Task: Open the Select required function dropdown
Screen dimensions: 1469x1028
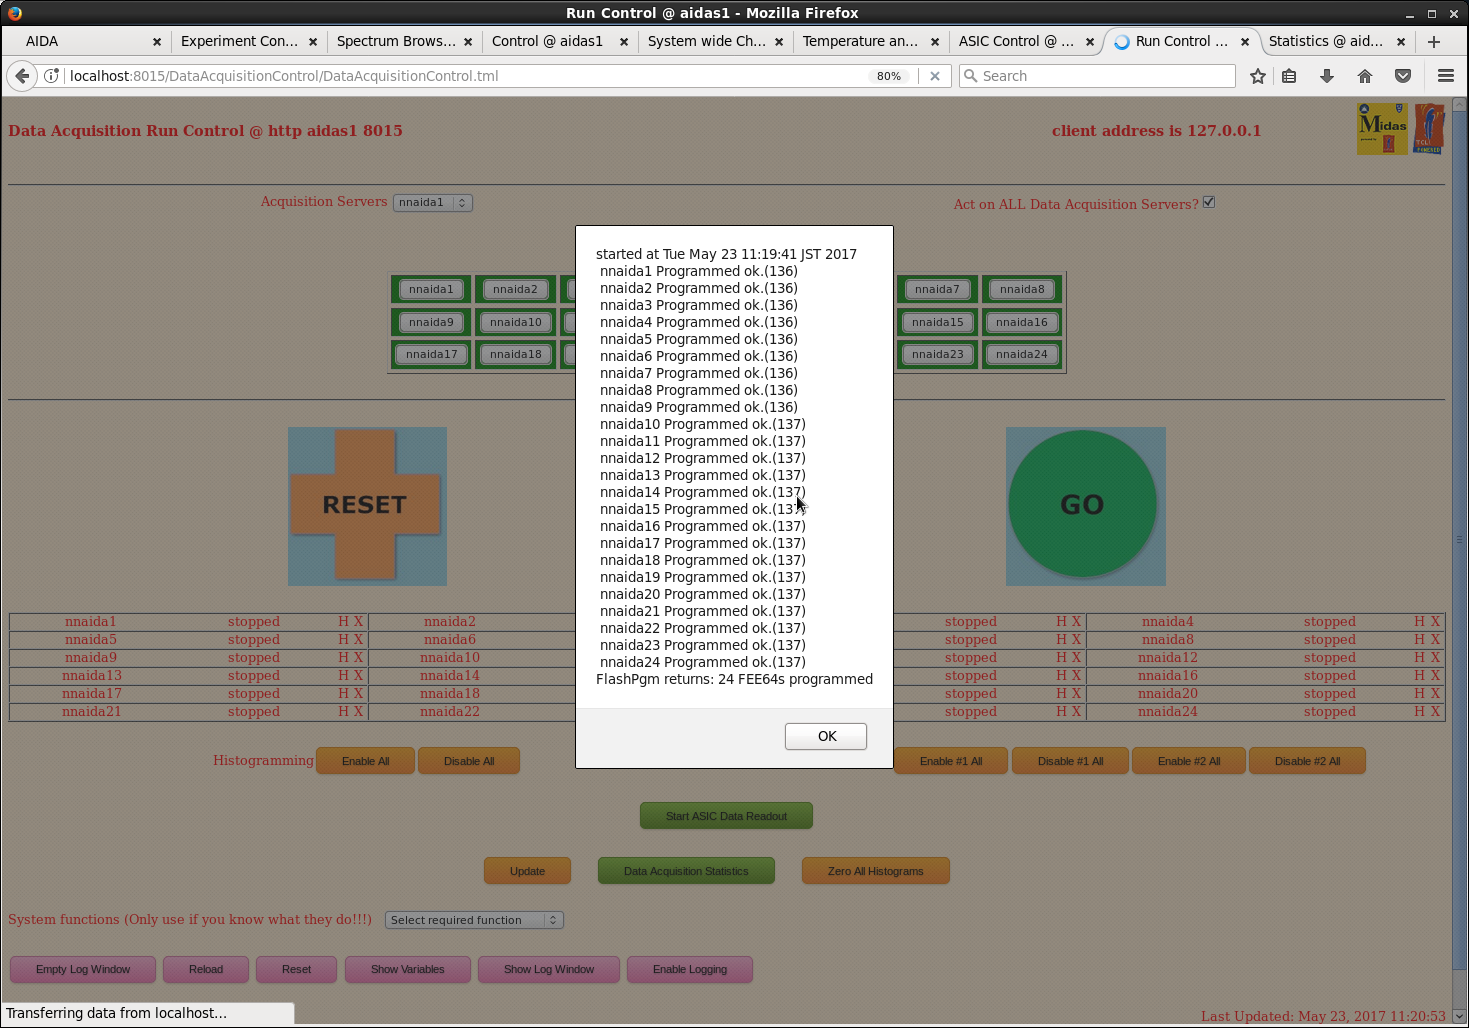Action: pos(474,920)
